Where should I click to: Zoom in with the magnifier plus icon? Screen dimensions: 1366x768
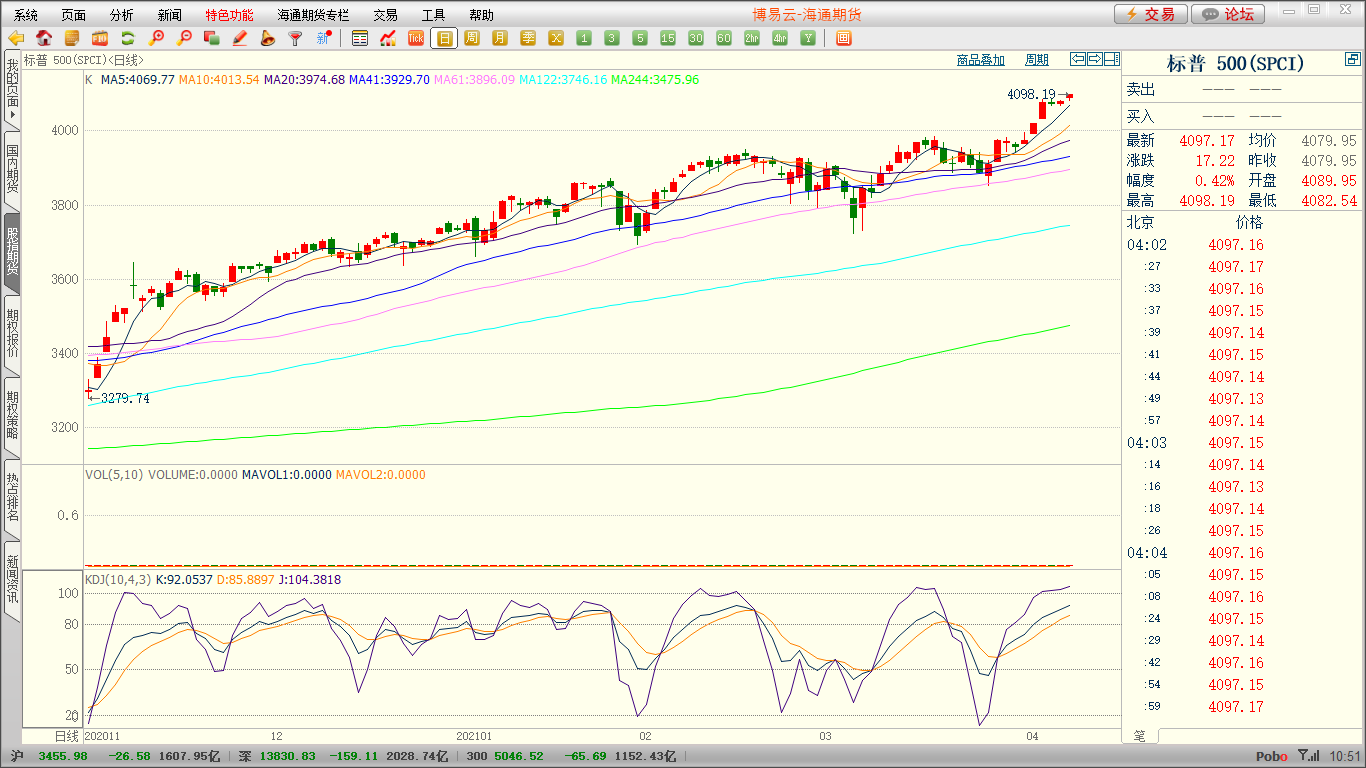(x=156, y=38)
